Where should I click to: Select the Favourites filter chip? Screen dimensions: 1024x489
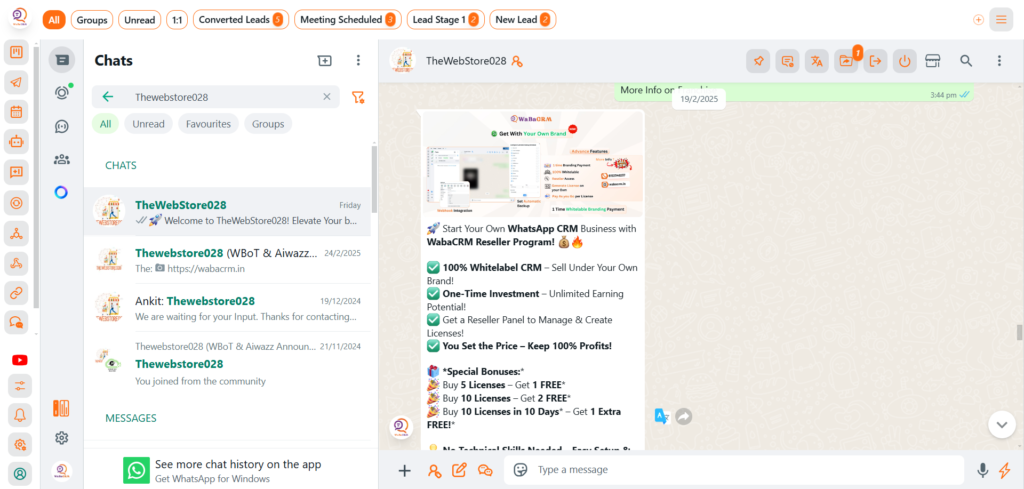(208, 124)
